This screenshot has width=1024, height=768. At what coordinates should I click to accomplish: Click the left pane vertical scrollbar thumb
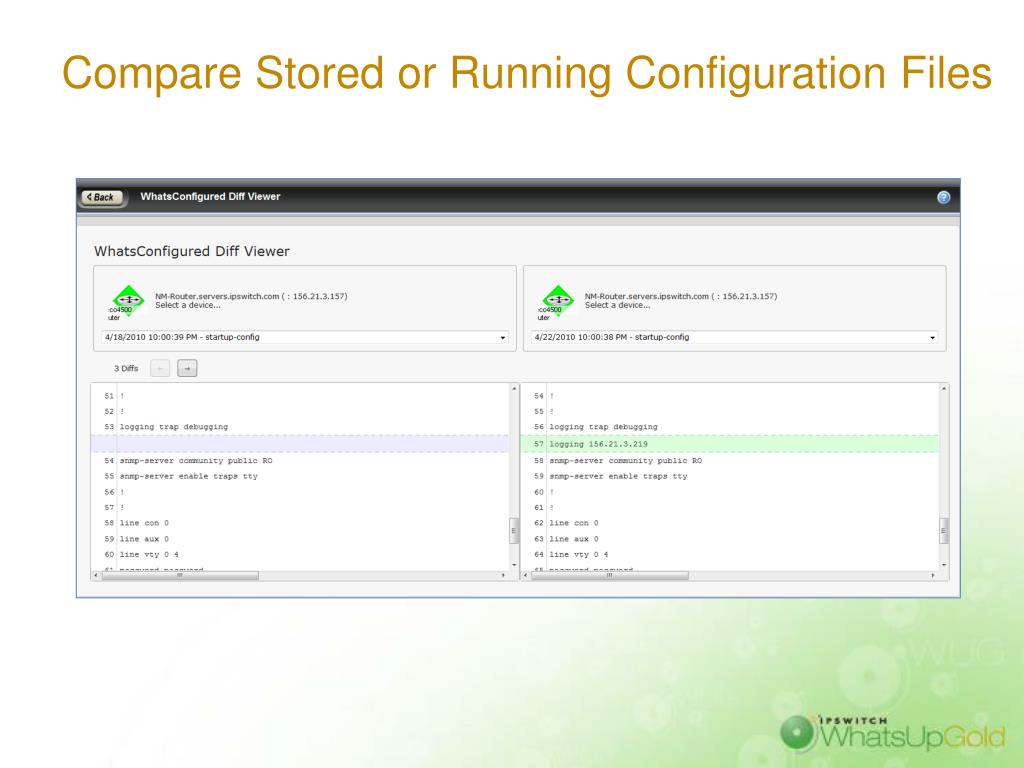point(513,531)
